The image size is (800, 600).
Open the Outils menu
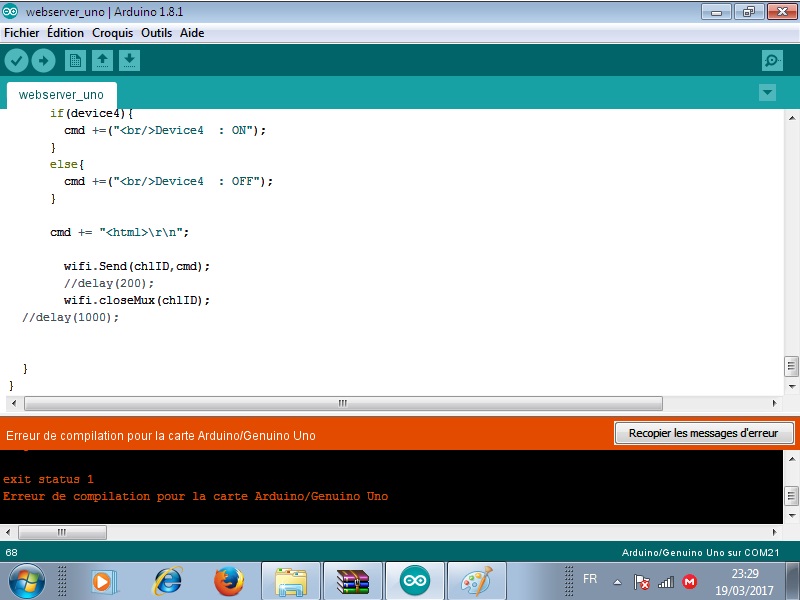click(156, 33)
